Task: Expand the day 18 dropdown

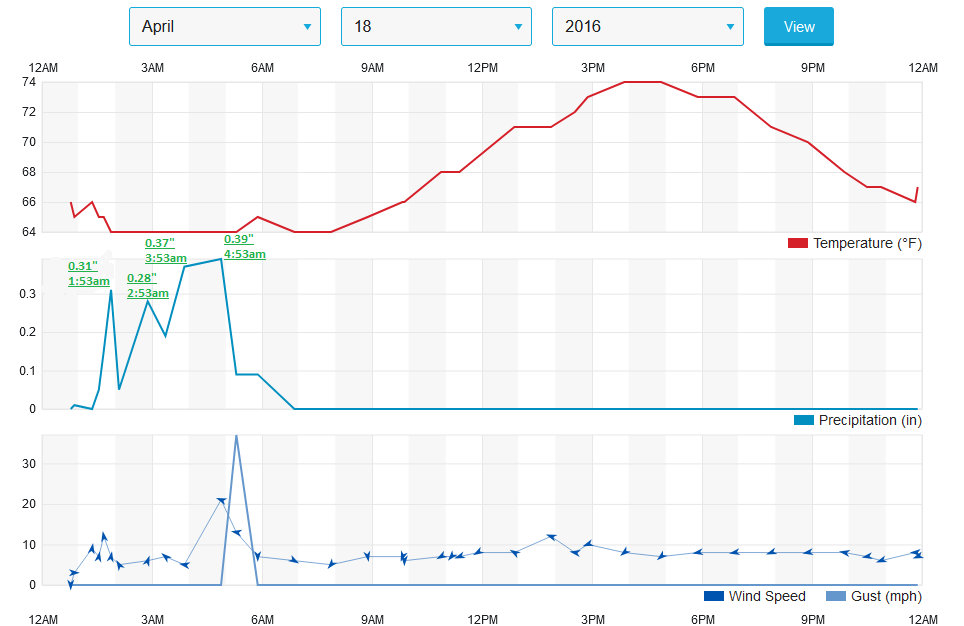Action: pos(435,27)
